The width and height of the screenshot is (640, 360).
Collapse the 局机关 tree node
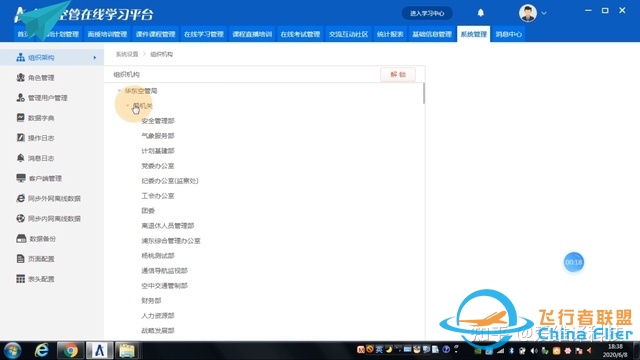tap(127, 106)
